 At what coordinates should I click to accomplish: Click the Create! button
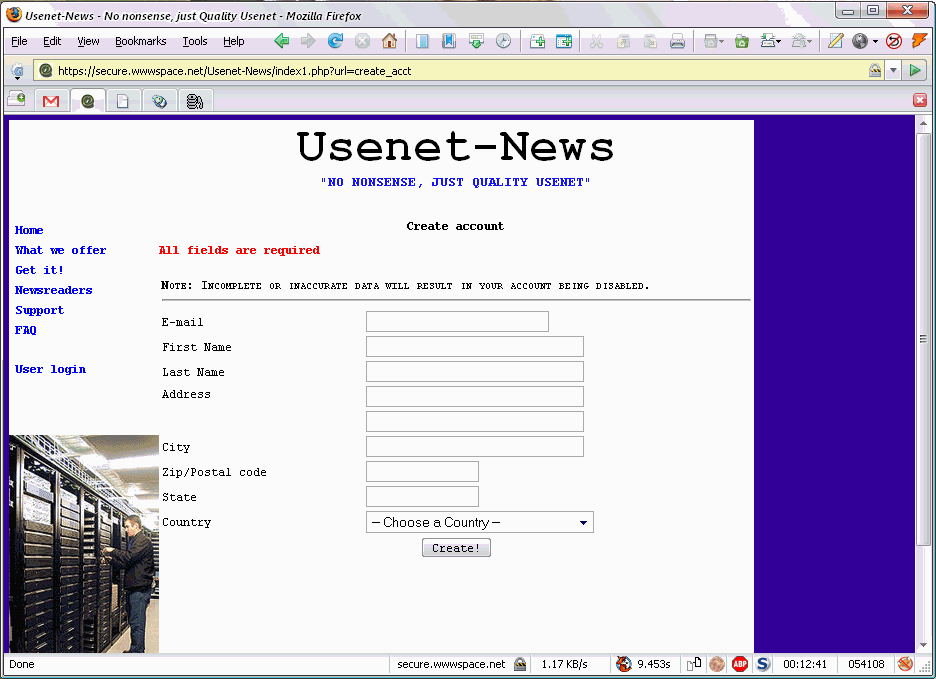coord(456,548)
